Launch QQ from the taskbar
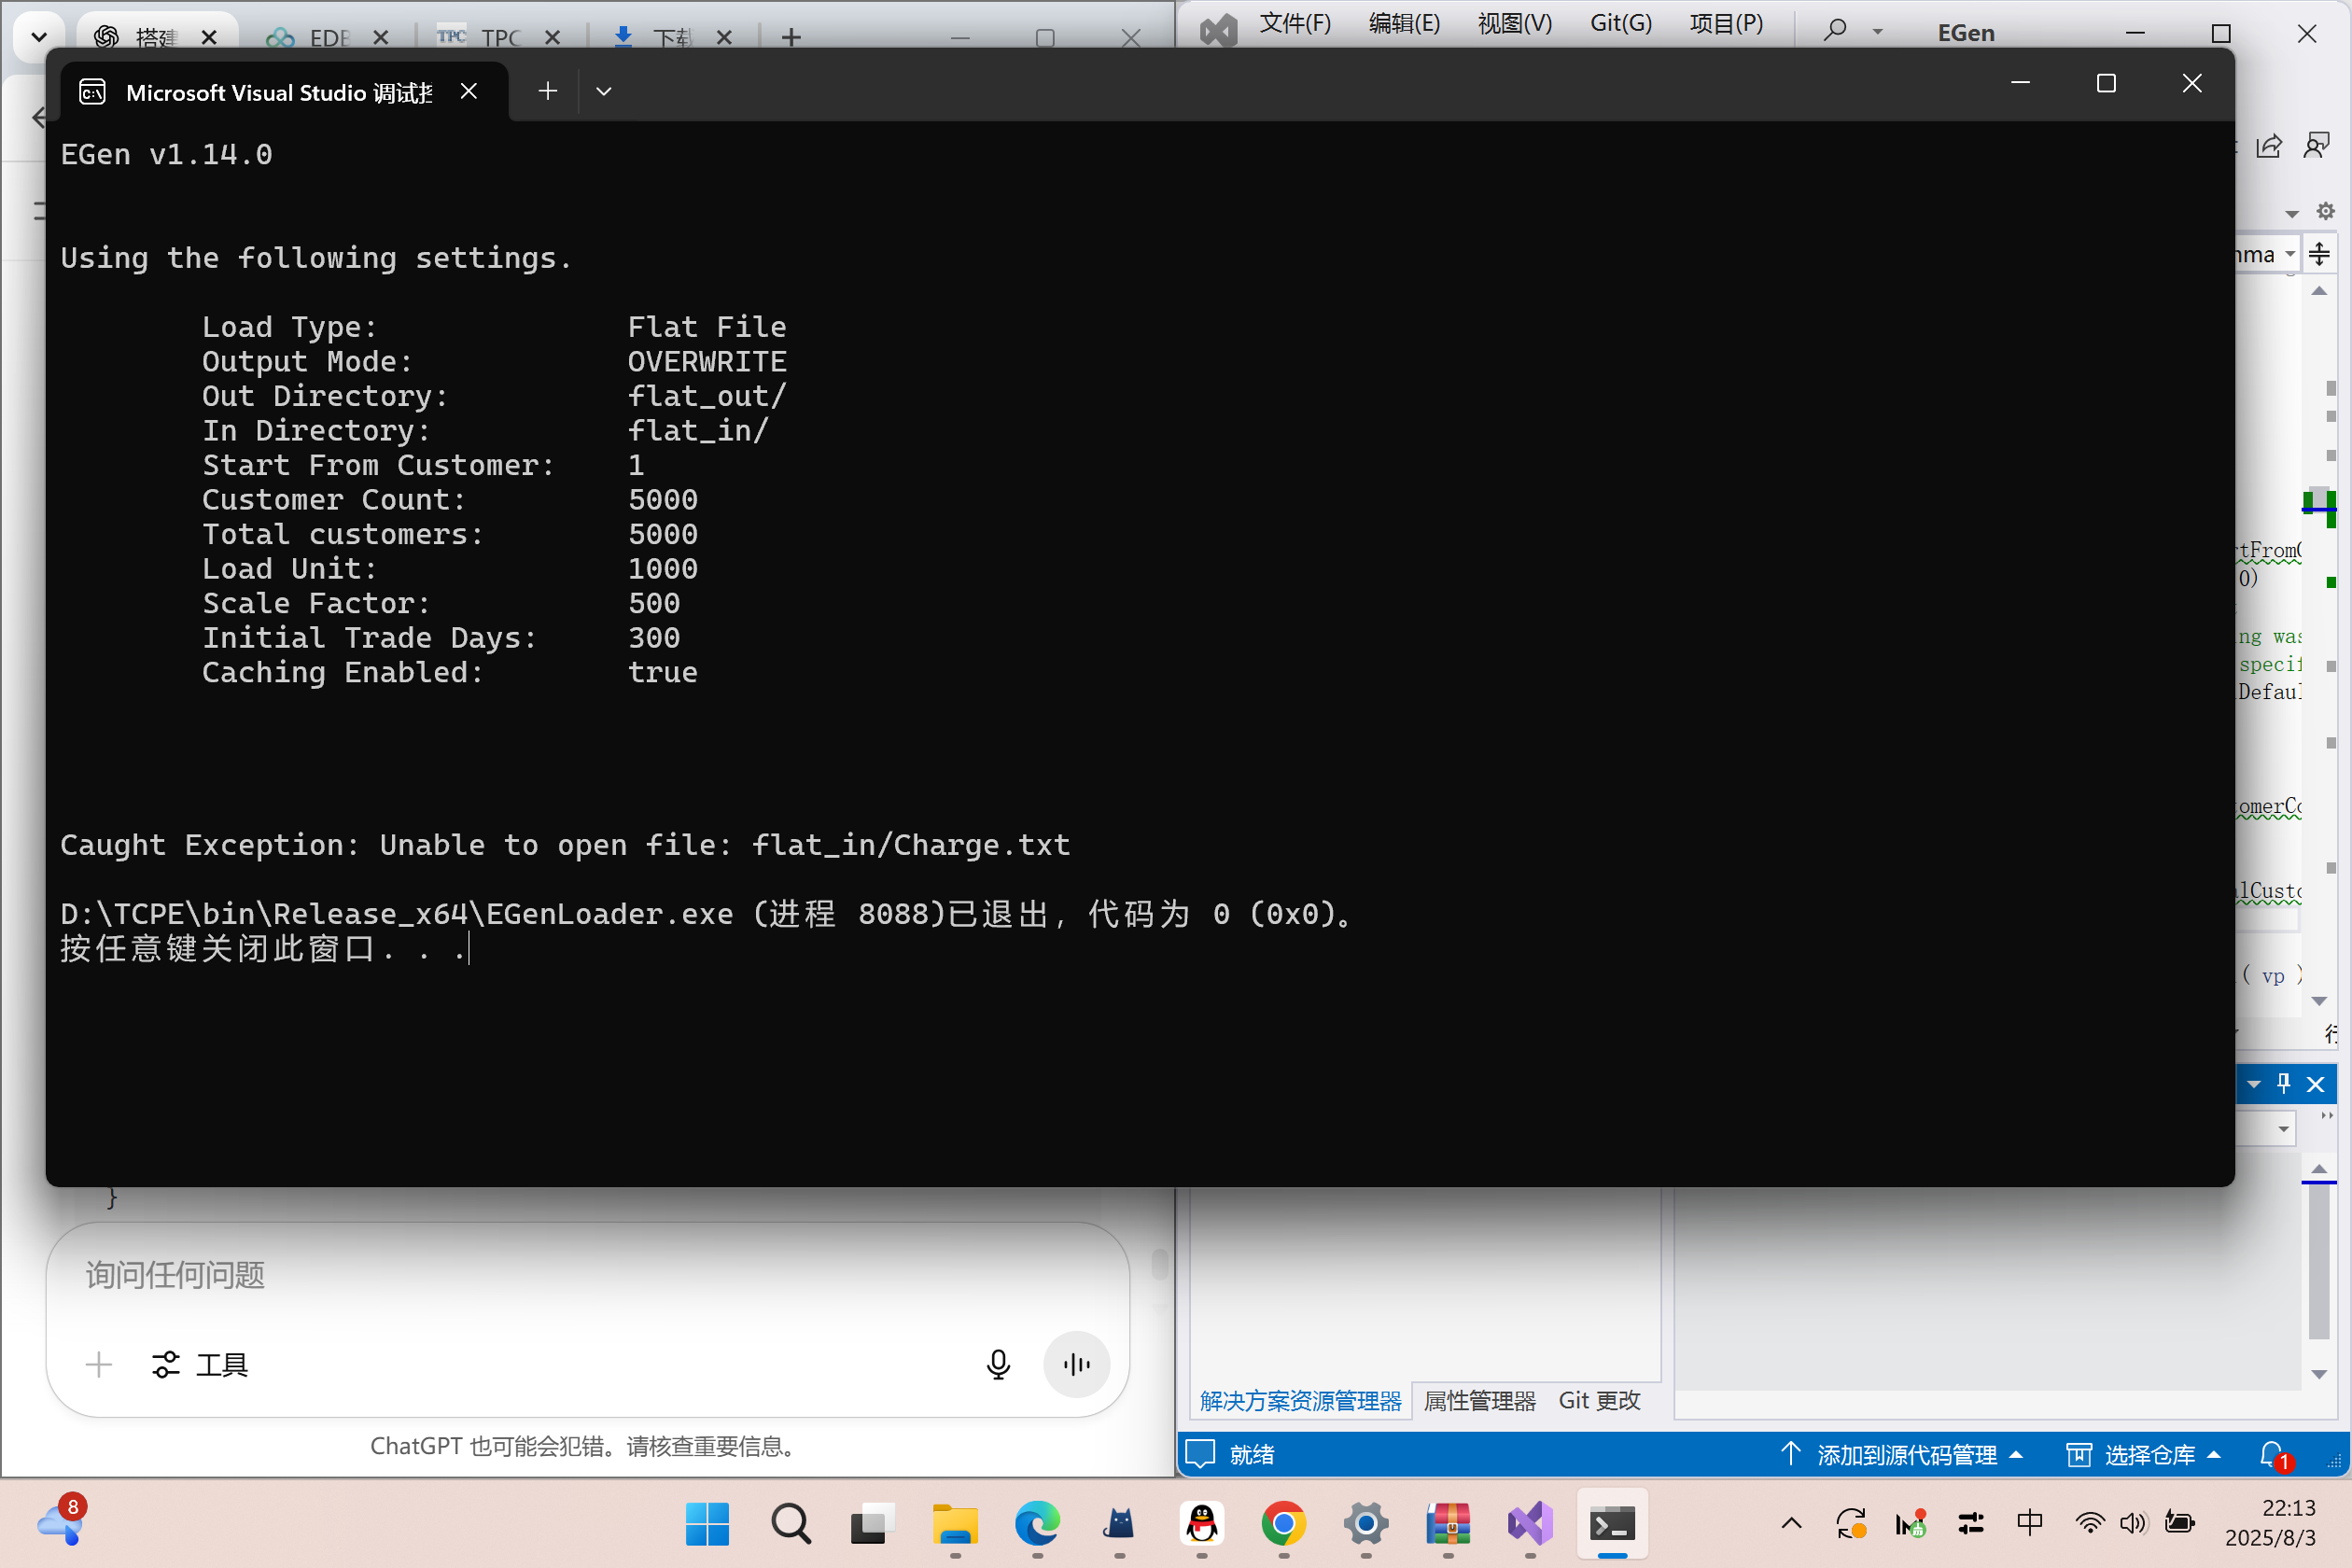Image resolution: width=2352 pixels, height=1568 pixels. (1200, 1524)
